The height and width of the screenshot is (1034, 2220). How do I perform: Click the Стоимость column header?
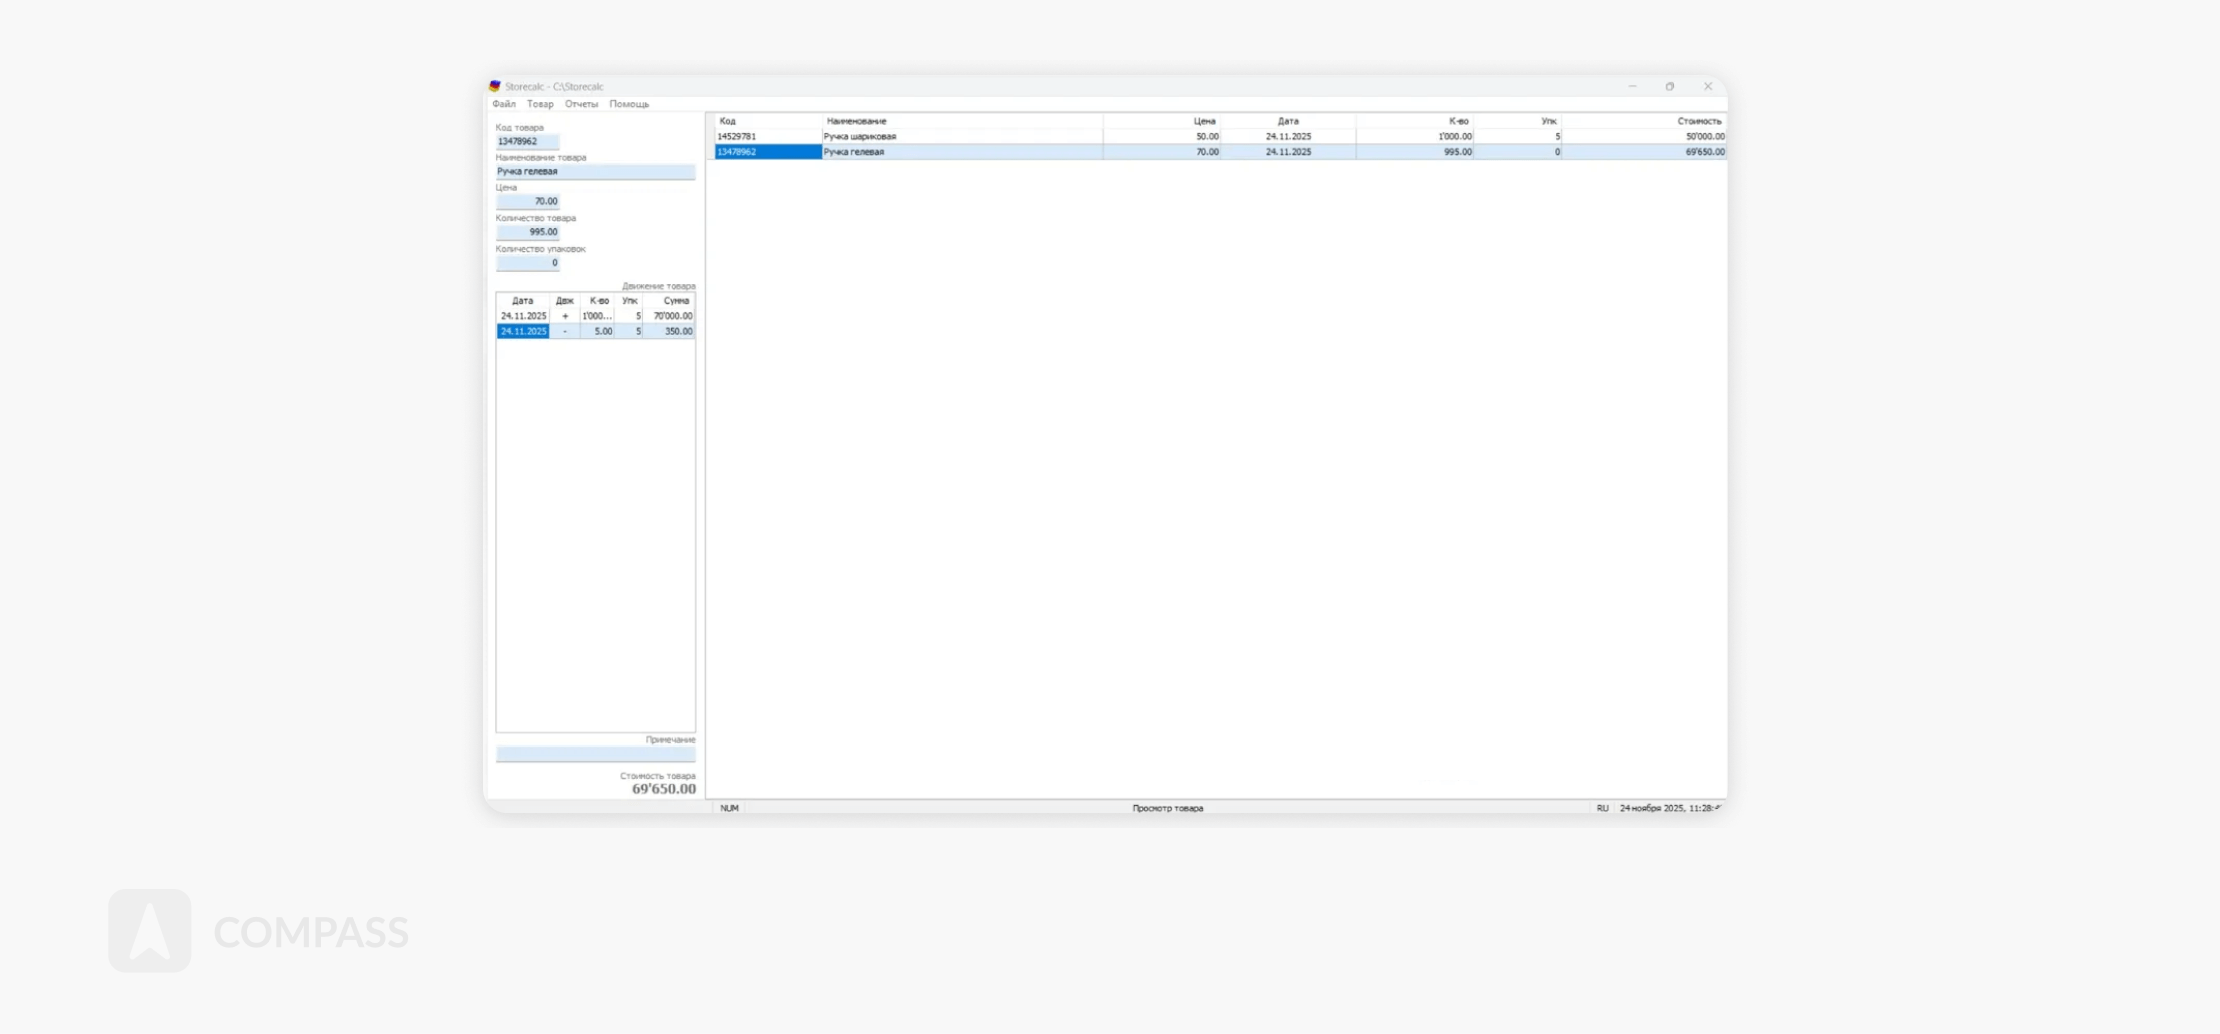click(x=1644, y=121)
